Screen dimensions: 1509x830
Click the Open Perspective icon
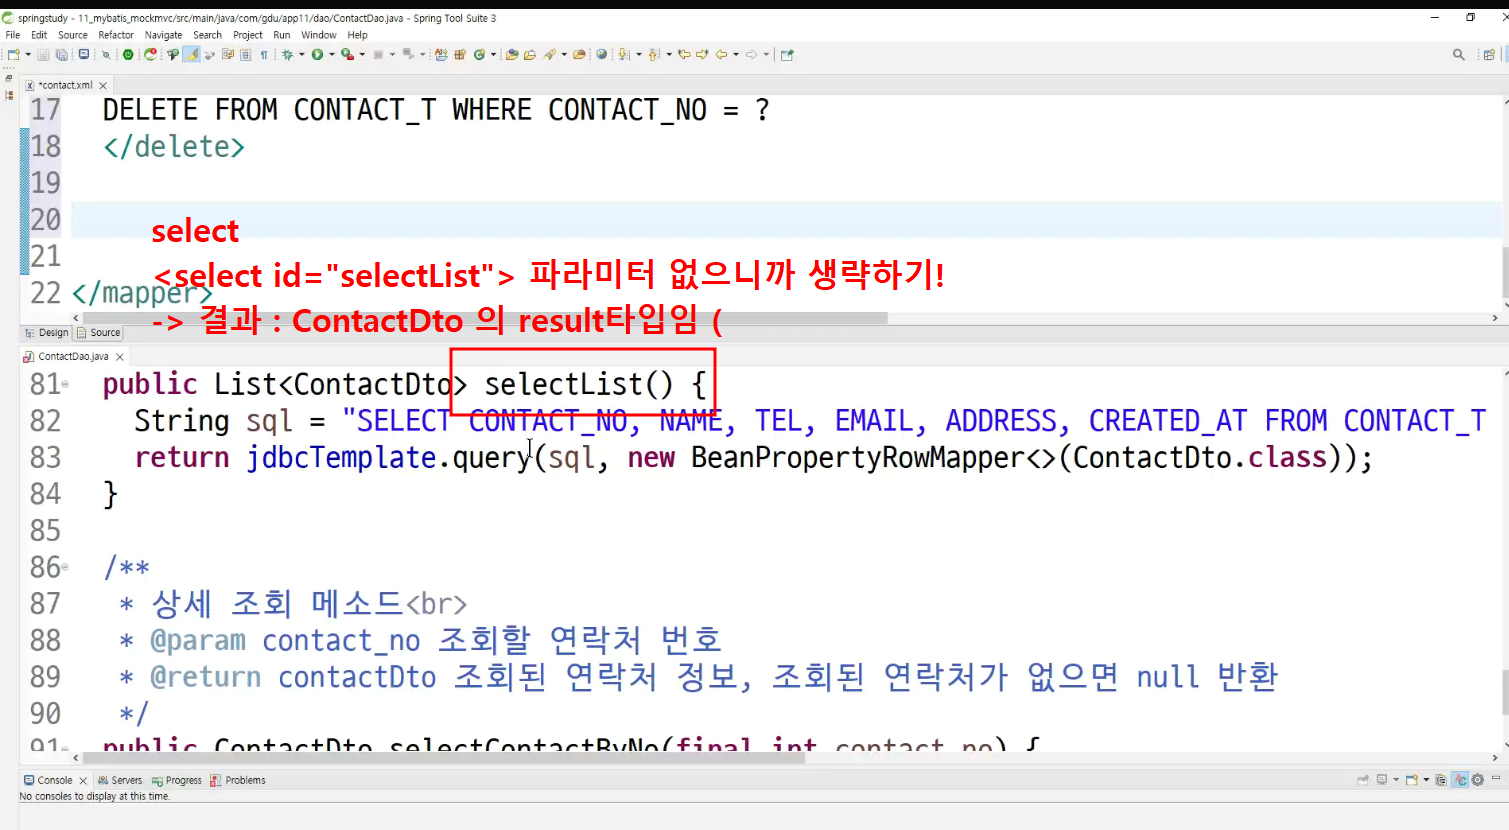pyautogui.click(x=1489, y=55)
